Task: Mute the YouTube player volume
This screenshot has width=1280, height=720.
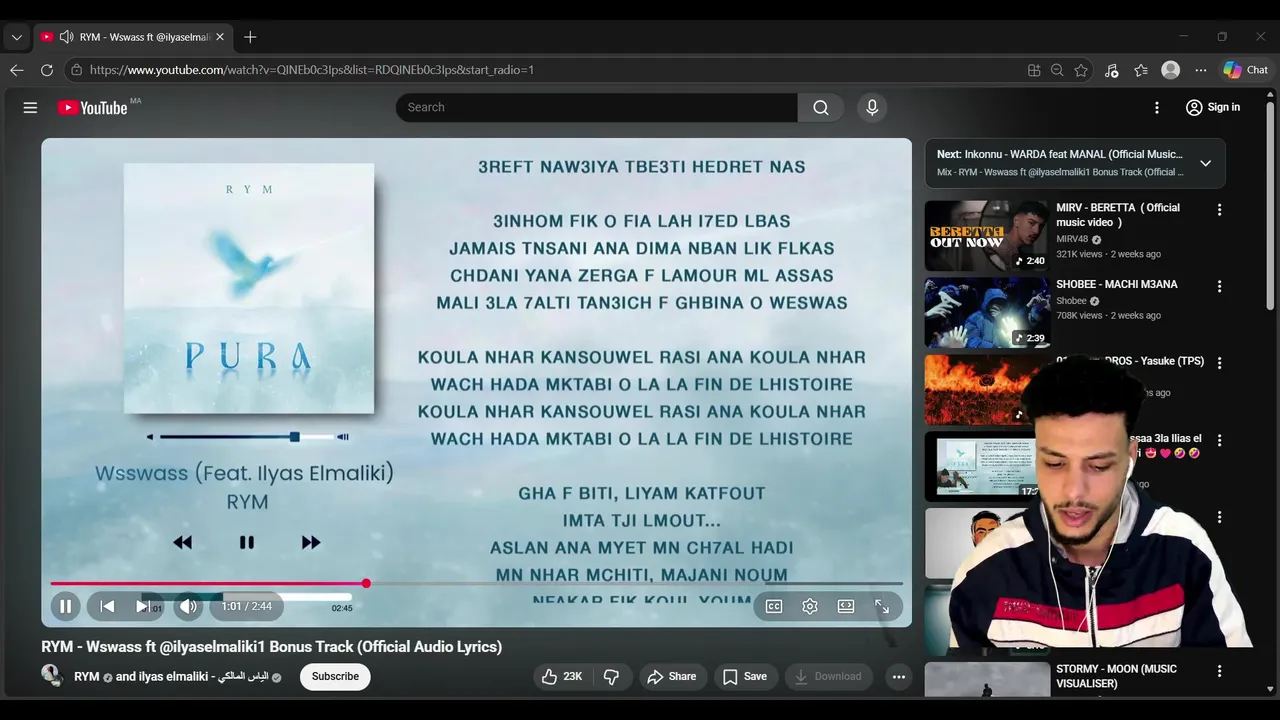Action: (188, 606)
